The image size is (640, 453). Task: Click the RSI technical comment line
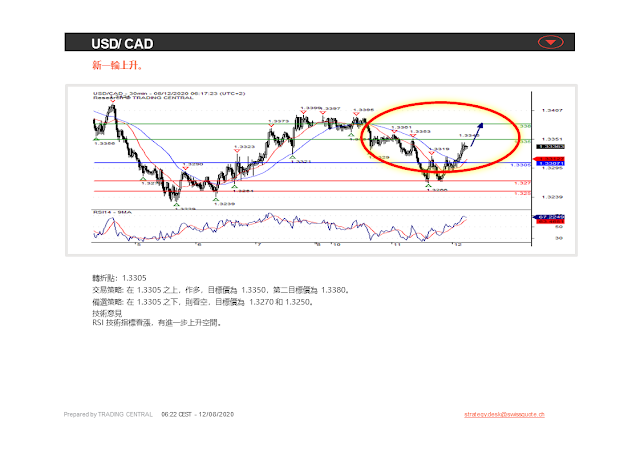tap(158, 323)
